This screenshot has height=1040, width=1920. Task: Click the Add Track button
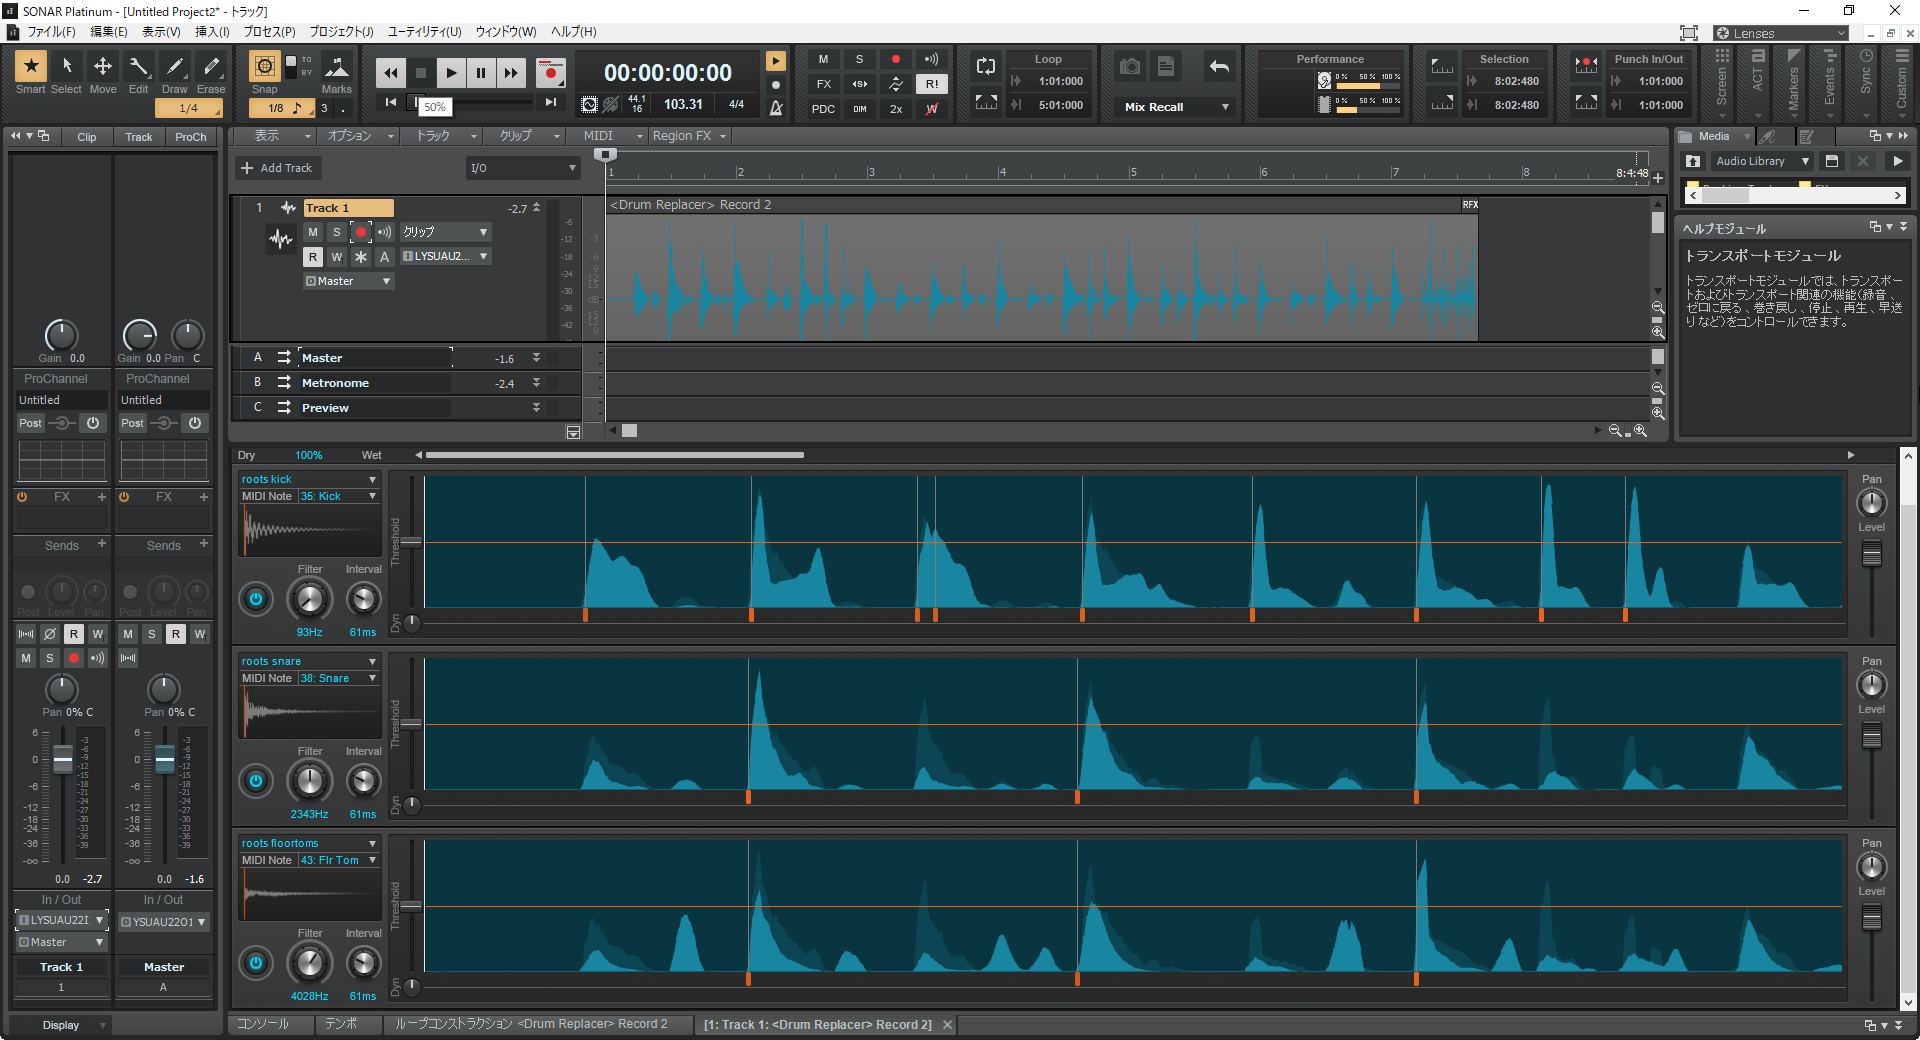[277, 168]
